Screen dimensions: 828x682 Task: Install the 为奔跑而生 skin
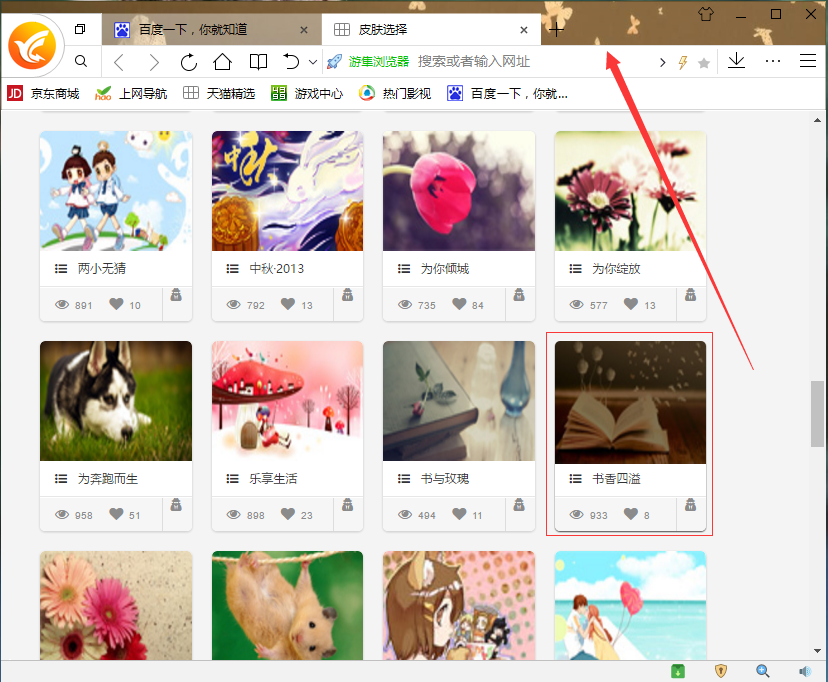[x=176, y=505]
